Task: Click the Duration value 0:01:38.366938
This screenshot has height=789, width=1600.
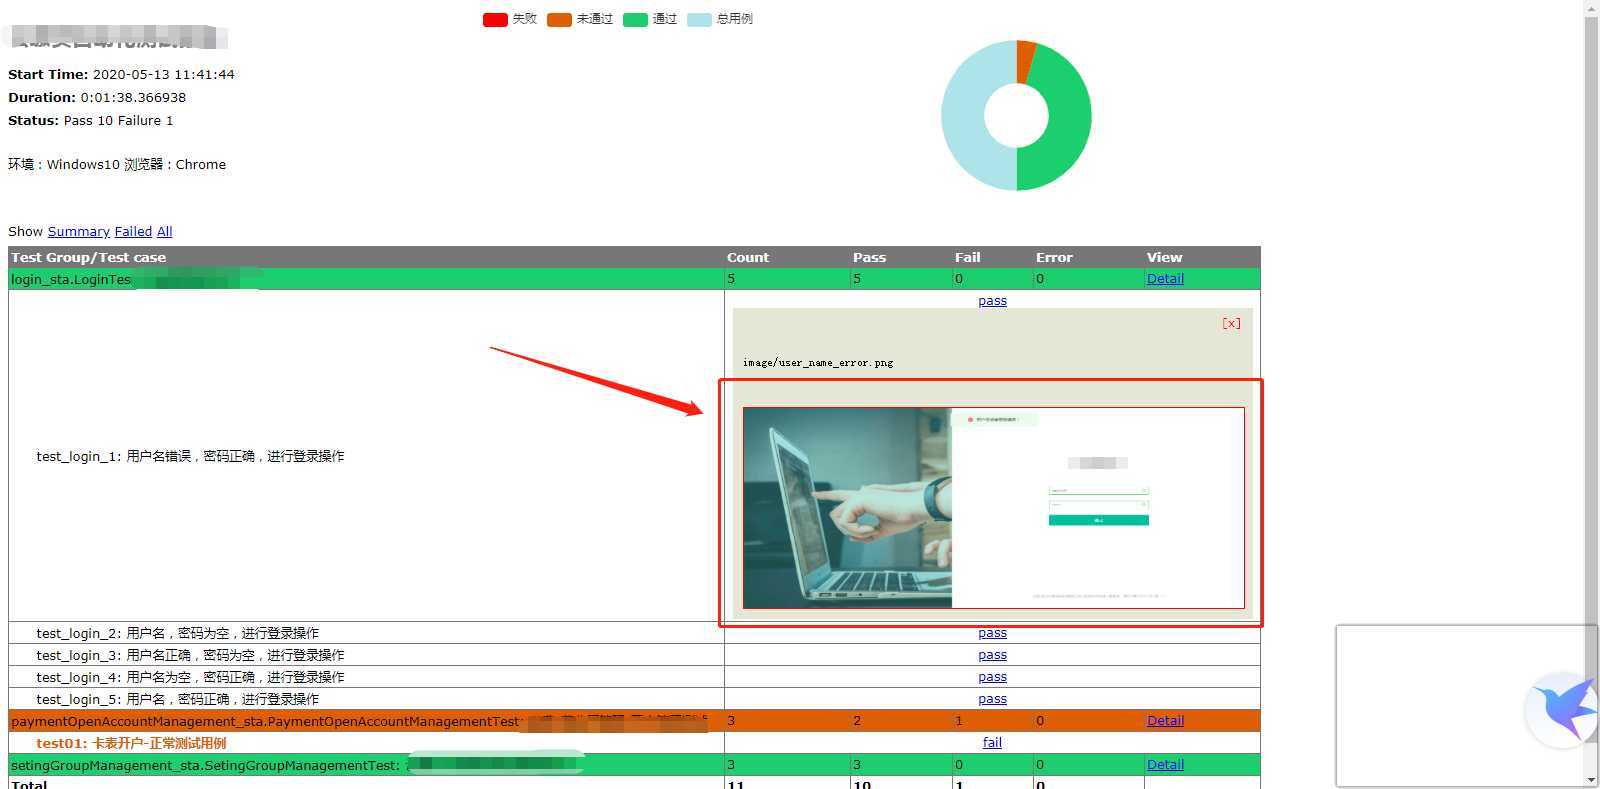Action: tap(133, 97)
